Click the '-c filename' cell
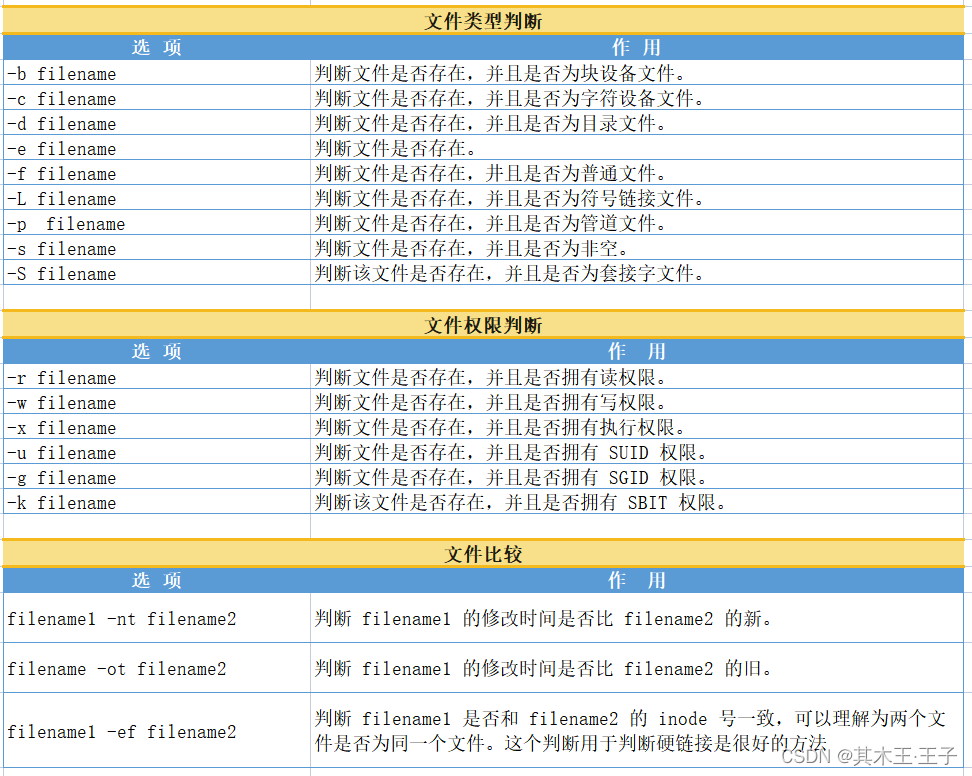 [x=157, y=98]
